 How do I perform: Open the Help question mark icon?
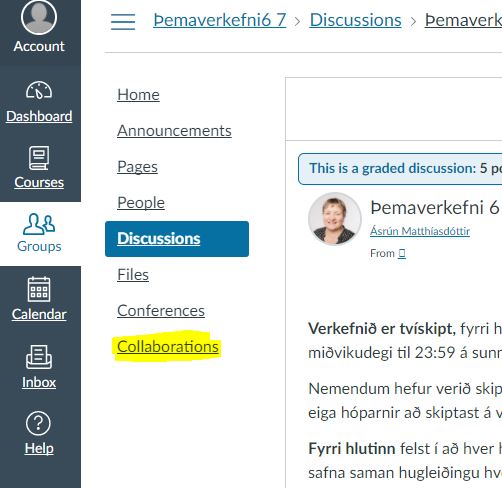(x=38, y=423)
